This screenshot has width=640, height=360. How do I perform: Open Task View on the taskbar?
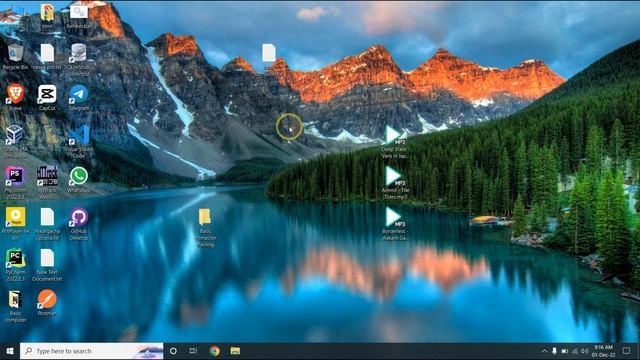(x=193, y=351)
